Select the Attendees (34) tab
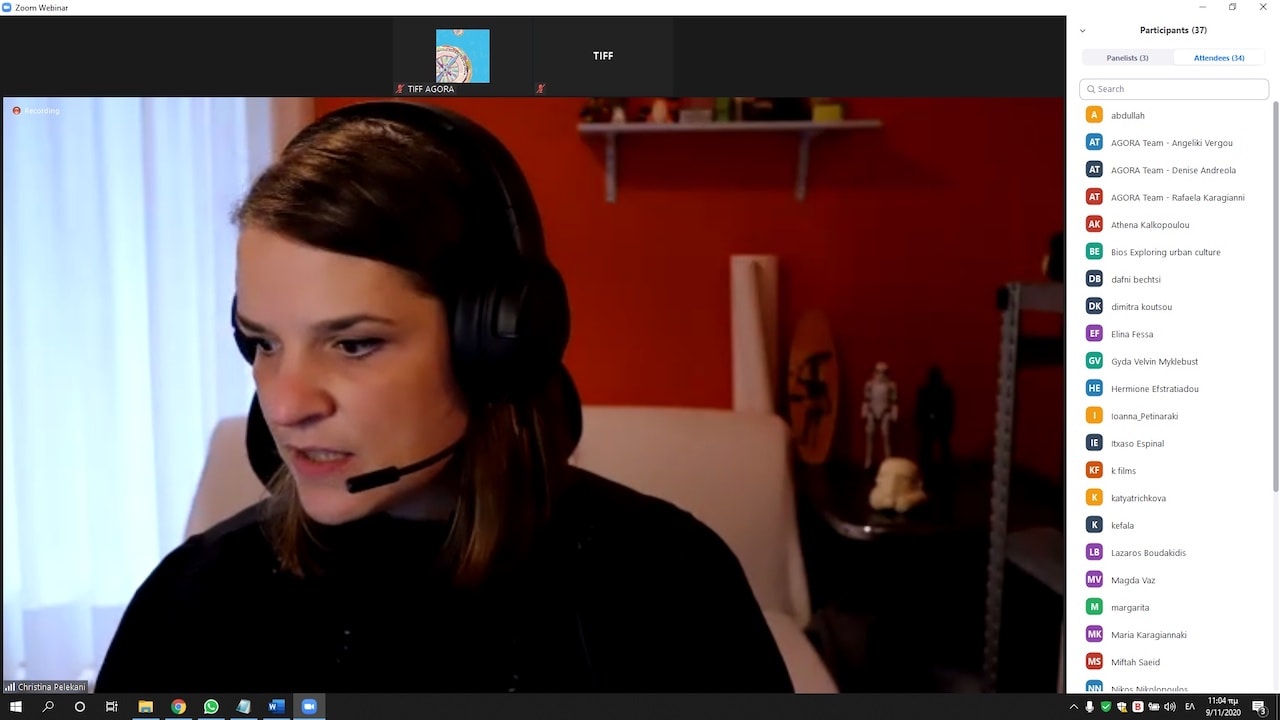Image resolution: width=1280 pixels, height=720 pixels. coord(1218,58)
